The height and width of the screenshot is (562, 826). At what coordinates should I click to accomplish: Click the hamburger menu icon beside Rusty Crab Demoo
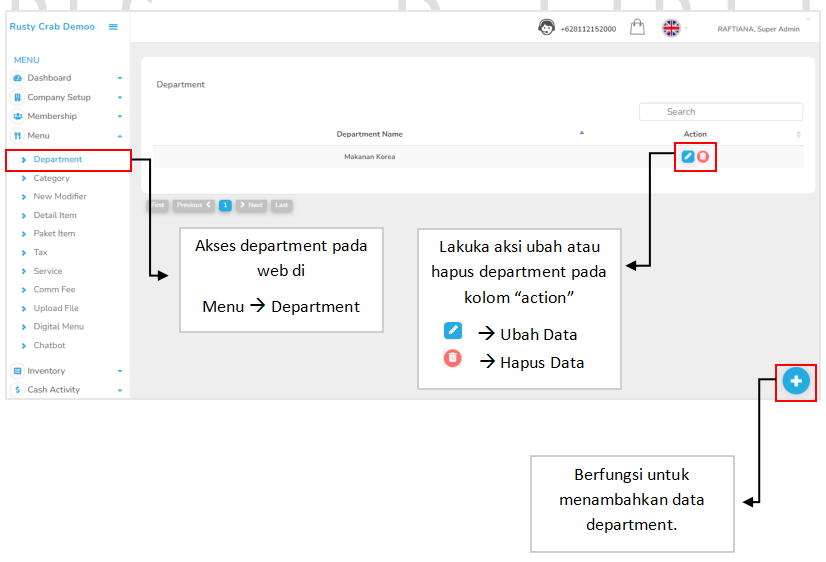pyautogui.click(x=113, y=27)
